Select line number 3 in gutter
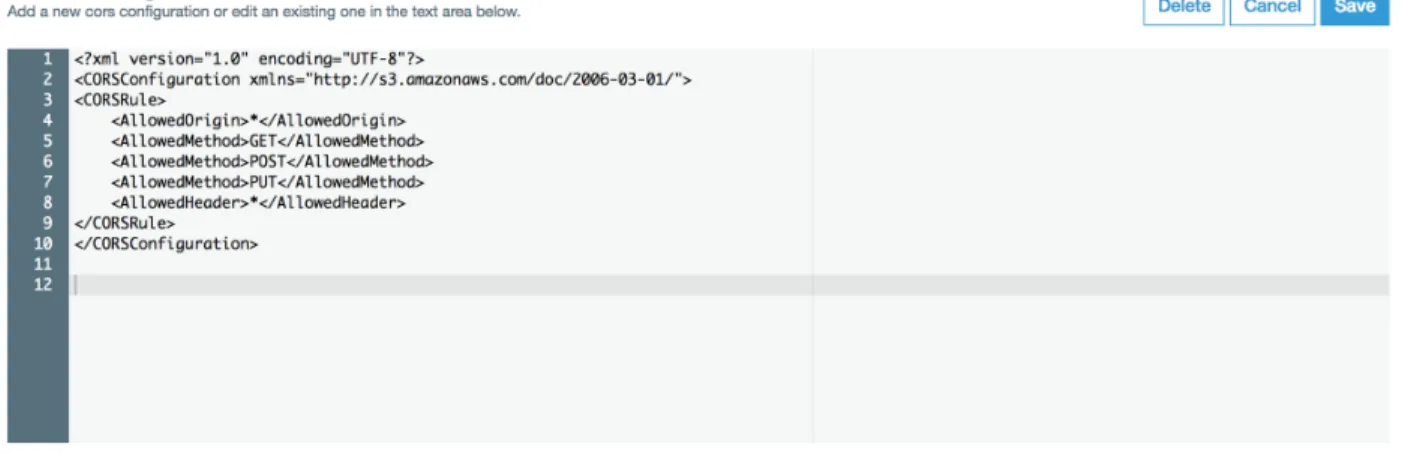1402x453 pixels. coord(47,100)
